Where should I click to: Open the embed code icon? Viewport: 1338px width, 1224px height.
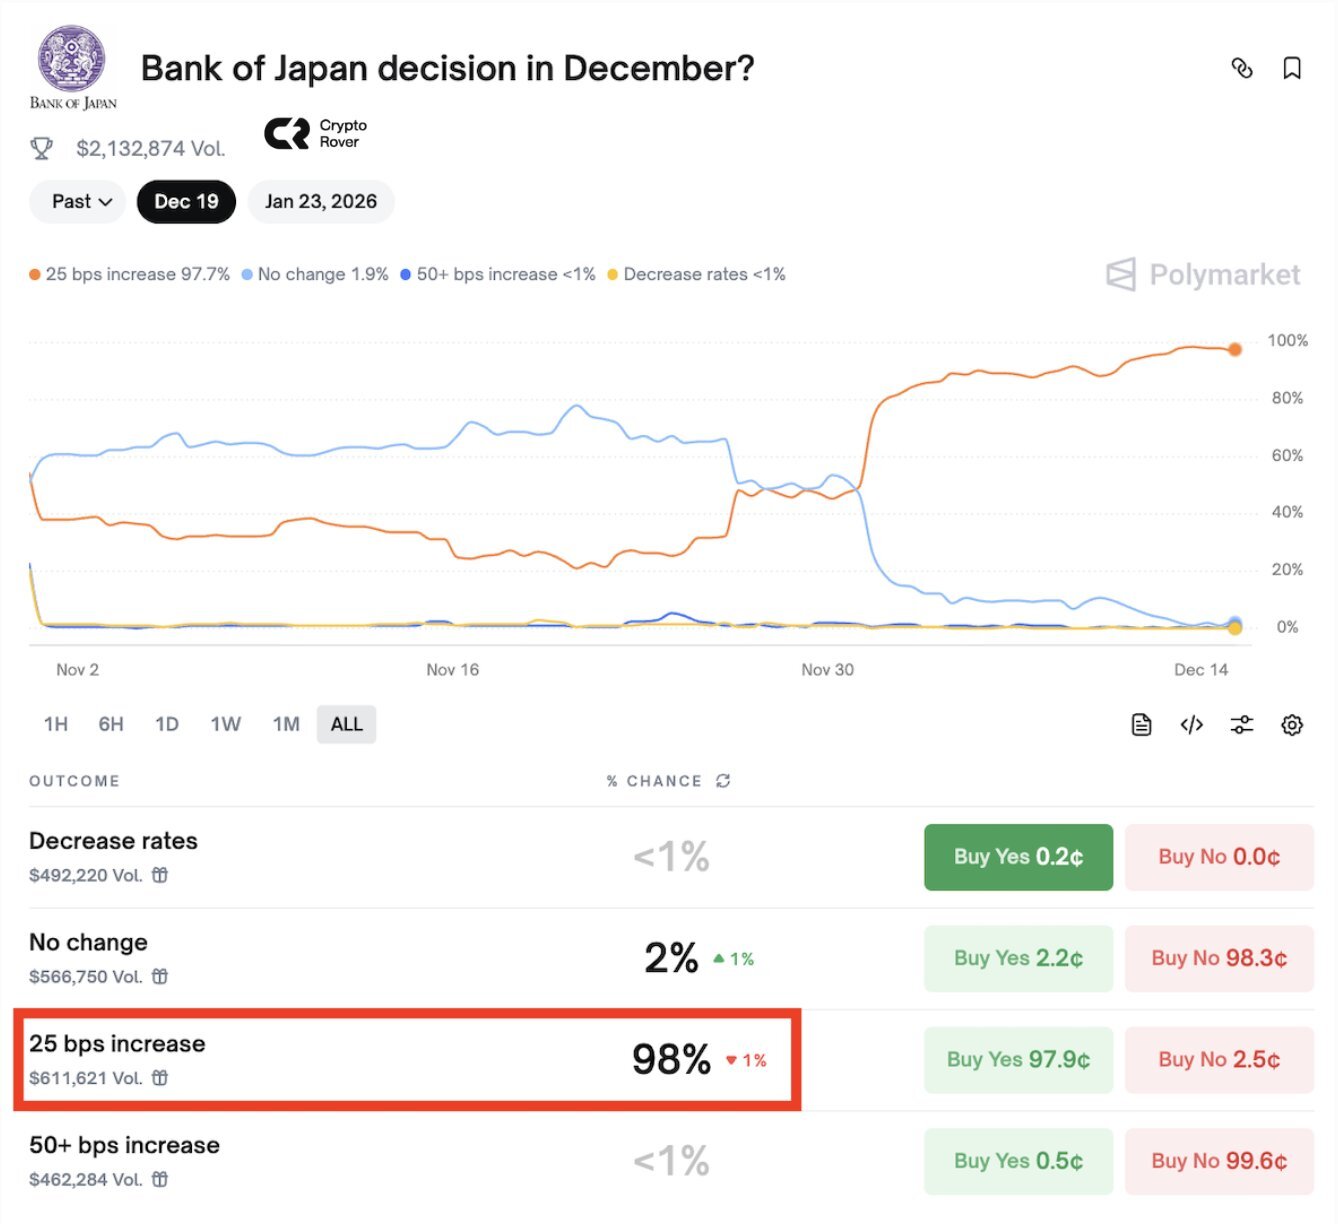1191,724
